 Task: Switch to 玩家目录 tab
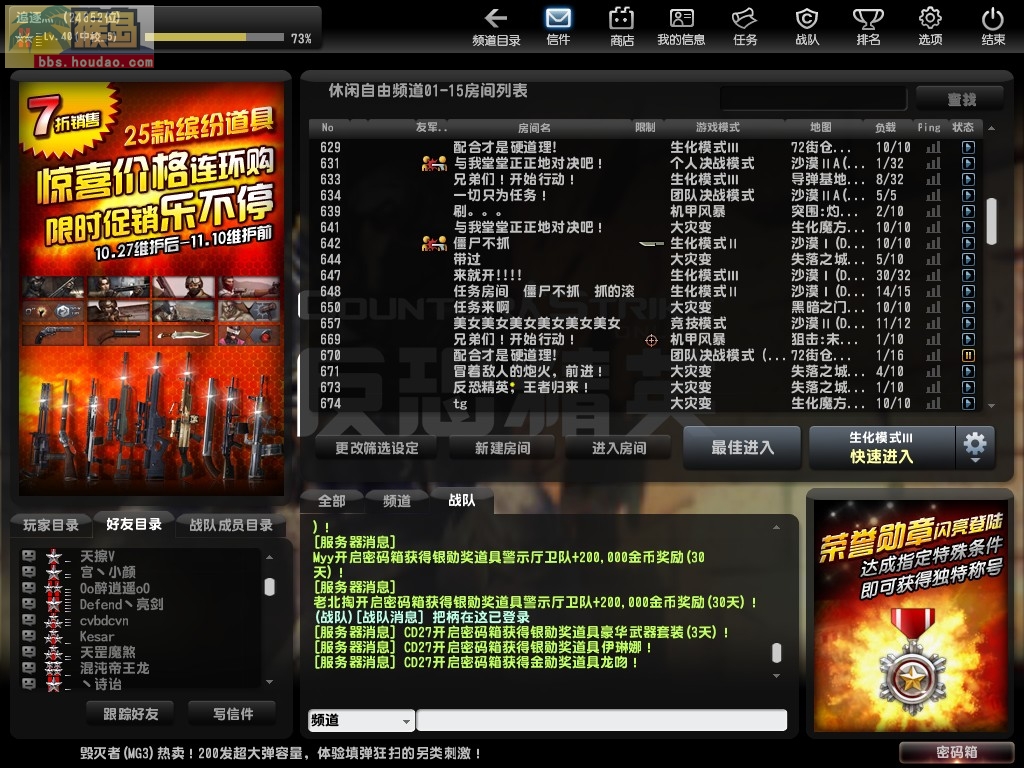point(51,525)
